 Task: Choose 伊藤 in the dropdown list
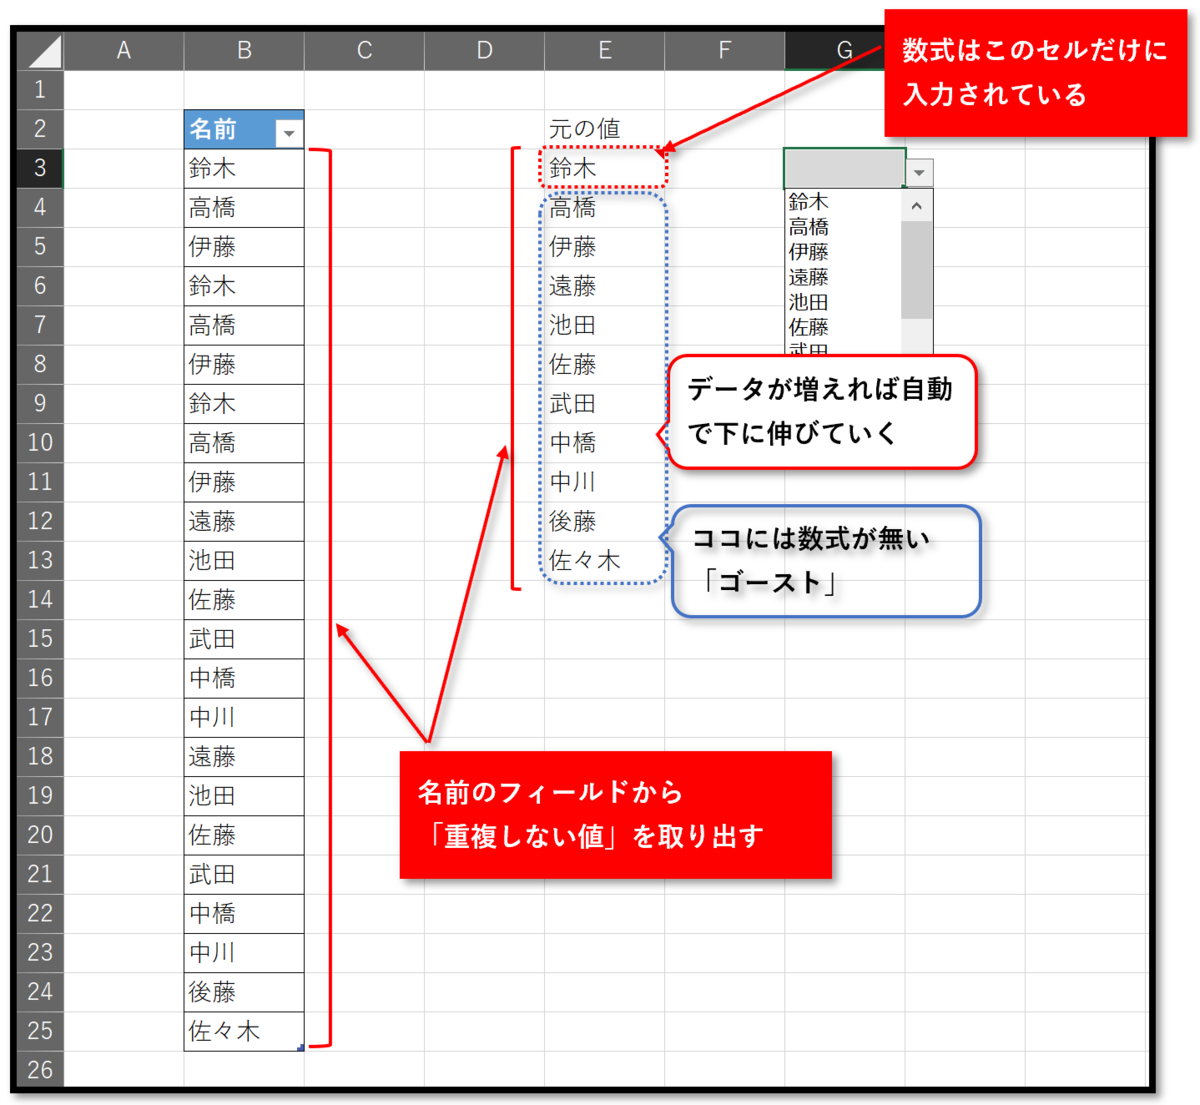[x=843, y=252]
